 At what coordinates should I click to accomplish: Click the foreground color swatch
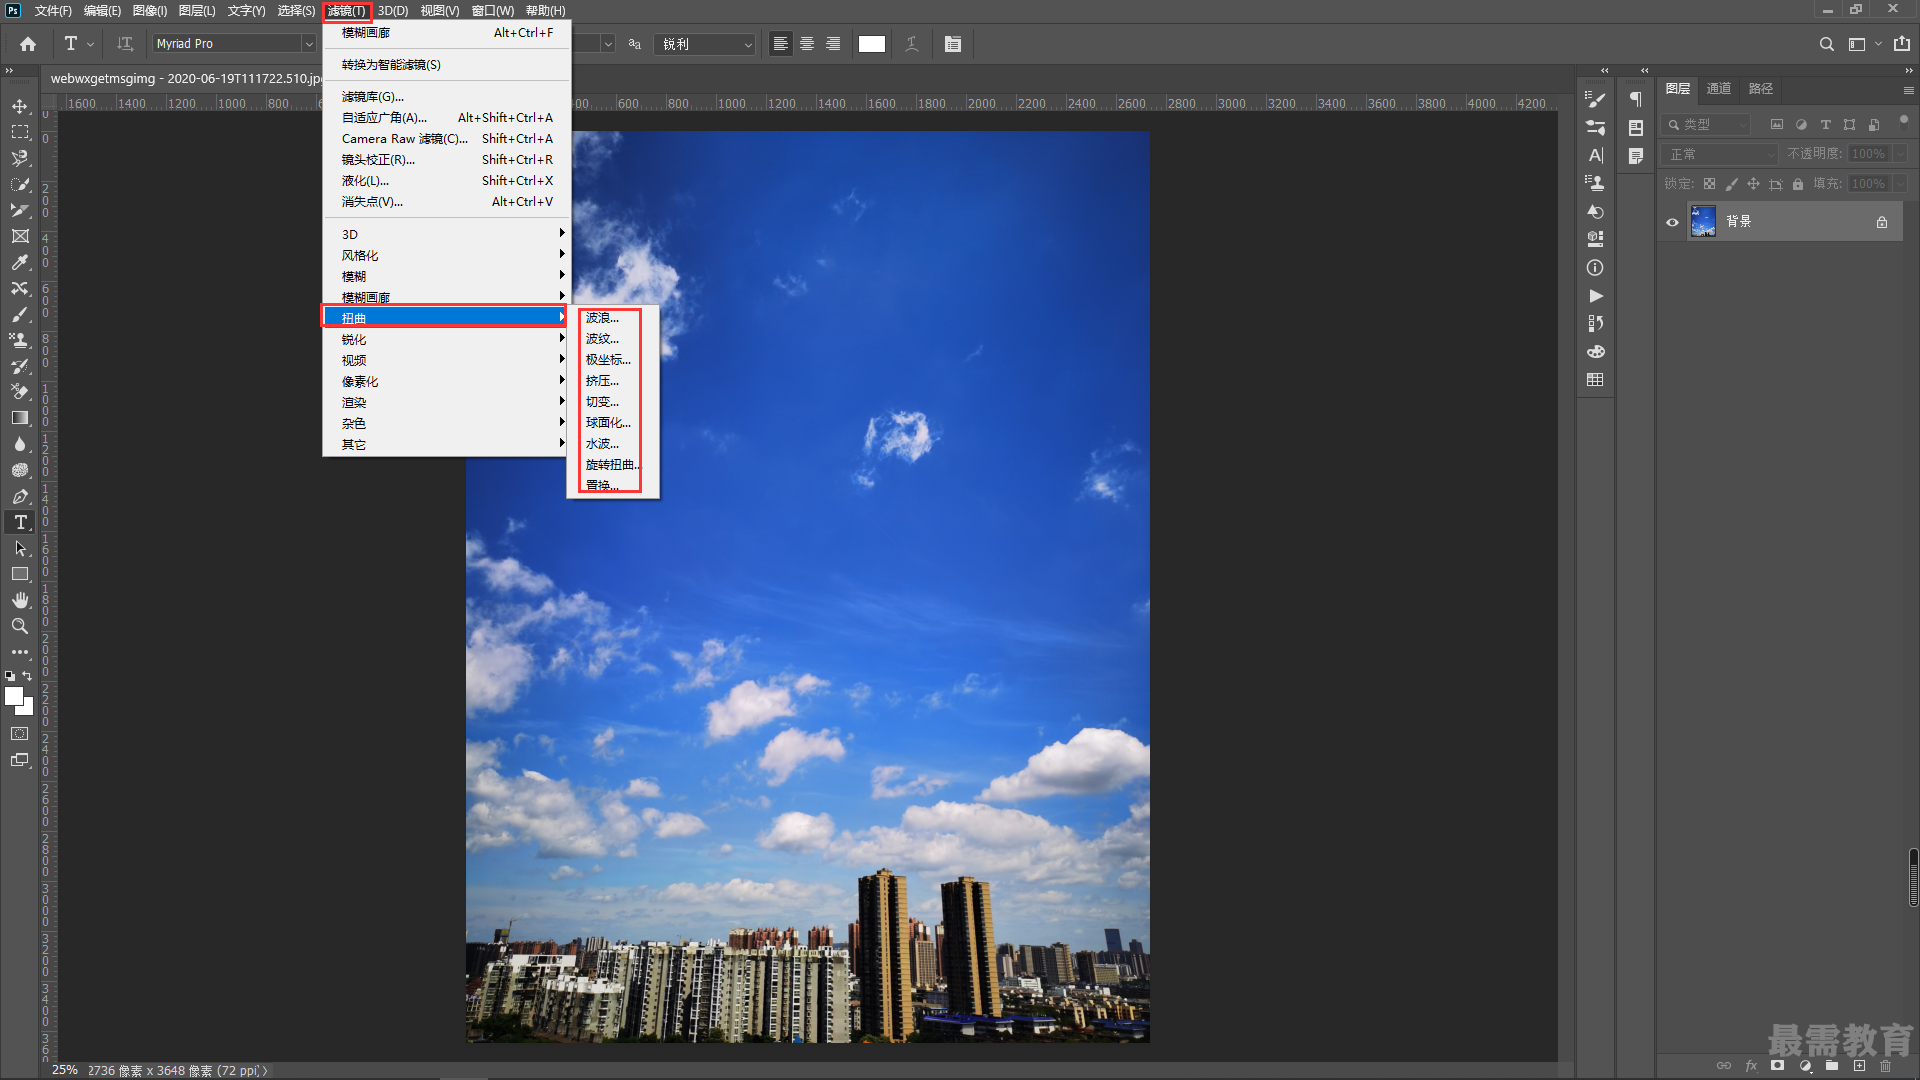tap(13, 696)
